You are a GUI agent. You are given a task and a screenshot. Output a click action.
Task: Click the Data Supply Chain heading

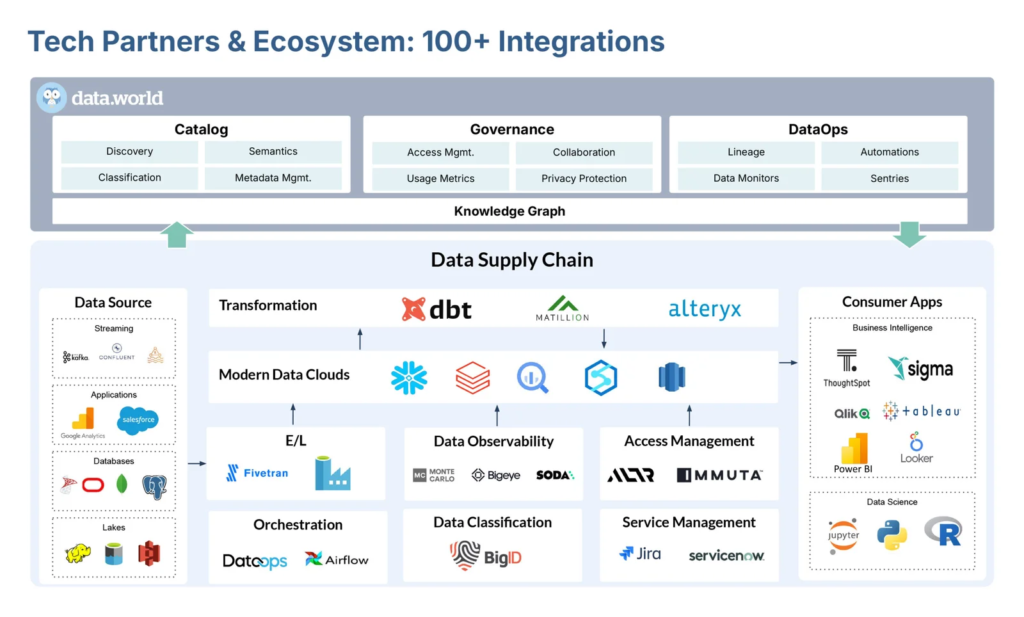(x=512, y=260)
